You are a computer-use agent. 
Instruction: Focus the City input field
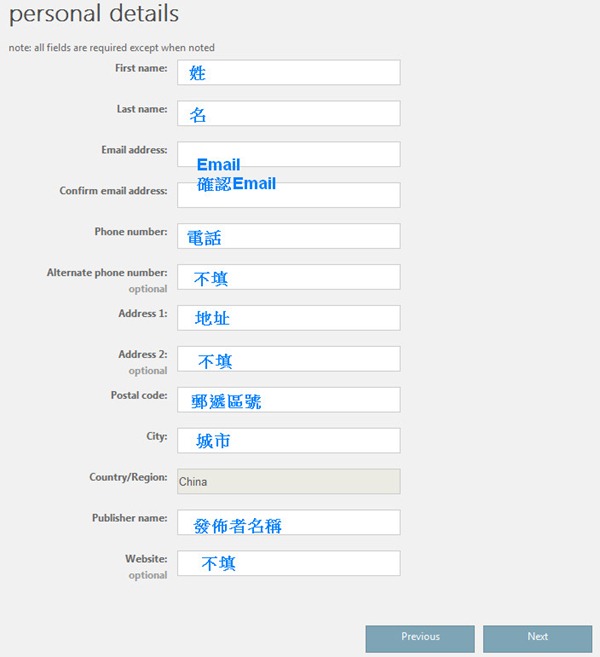pos(288,440)
